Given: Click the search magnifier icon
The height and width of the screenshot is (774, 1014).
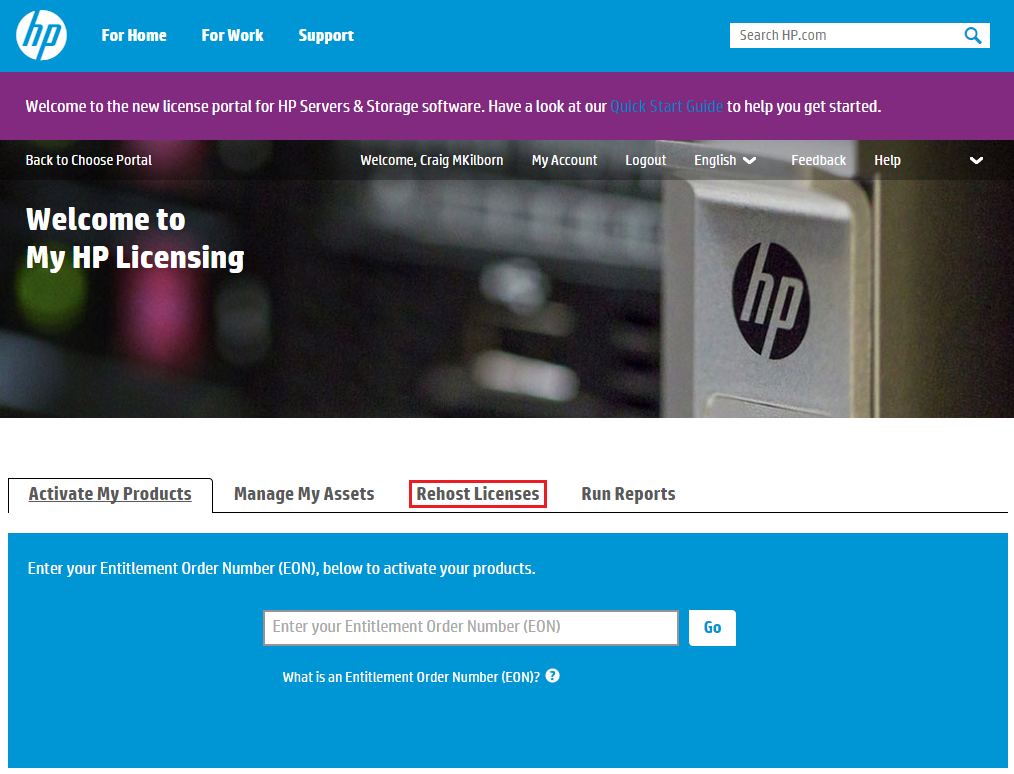Looking at the screenshot, I should [x=972, y=36].
